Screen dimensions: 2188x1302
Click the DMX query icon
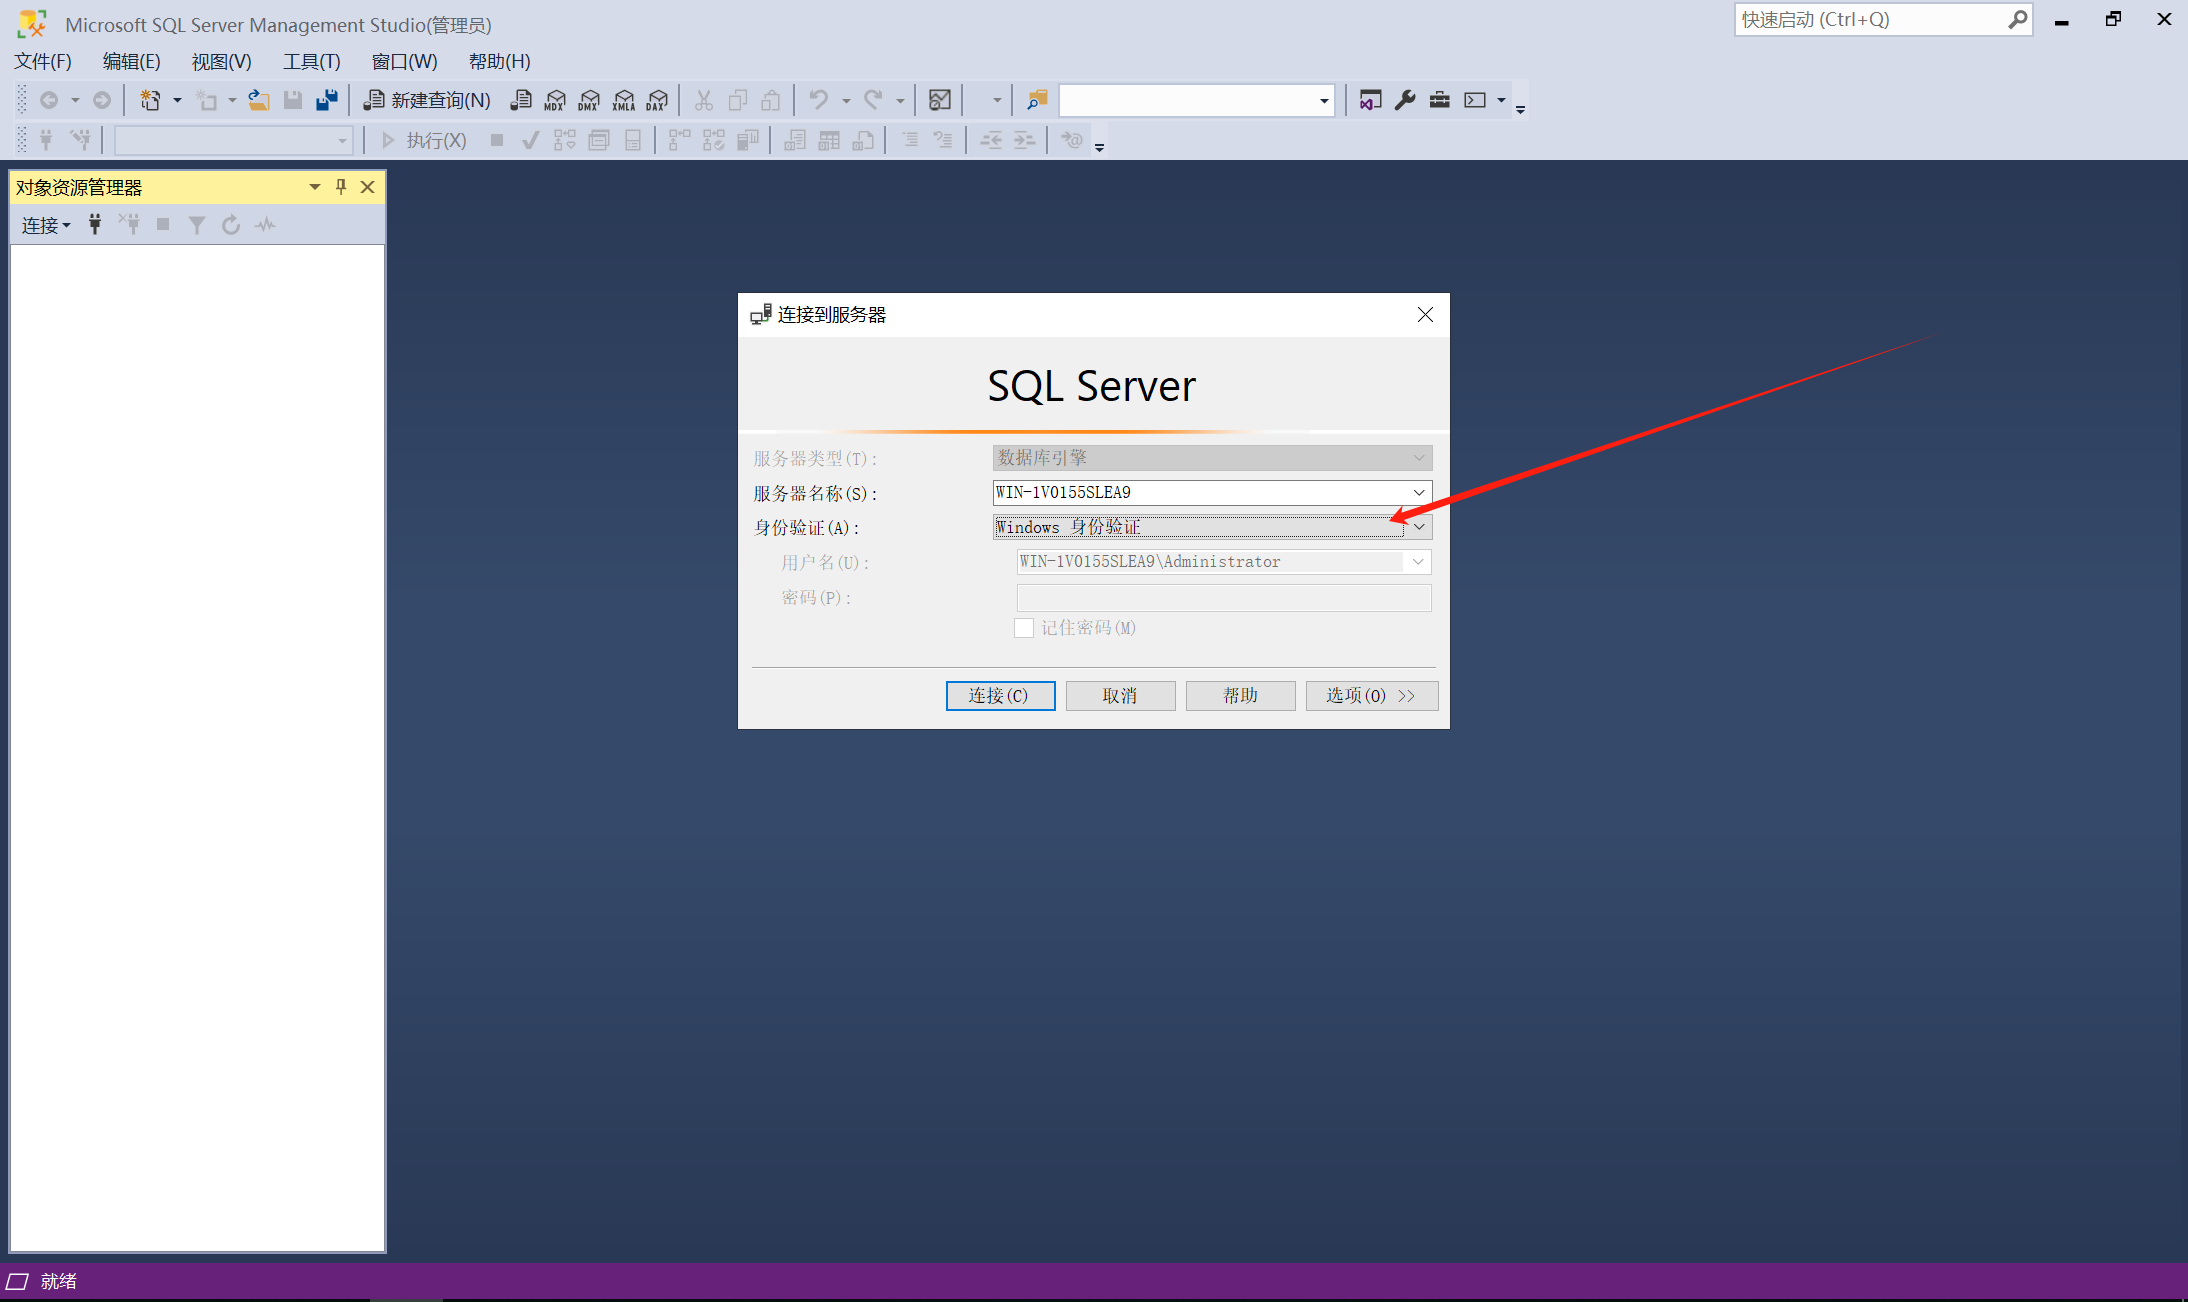click(x=589, y=100)
